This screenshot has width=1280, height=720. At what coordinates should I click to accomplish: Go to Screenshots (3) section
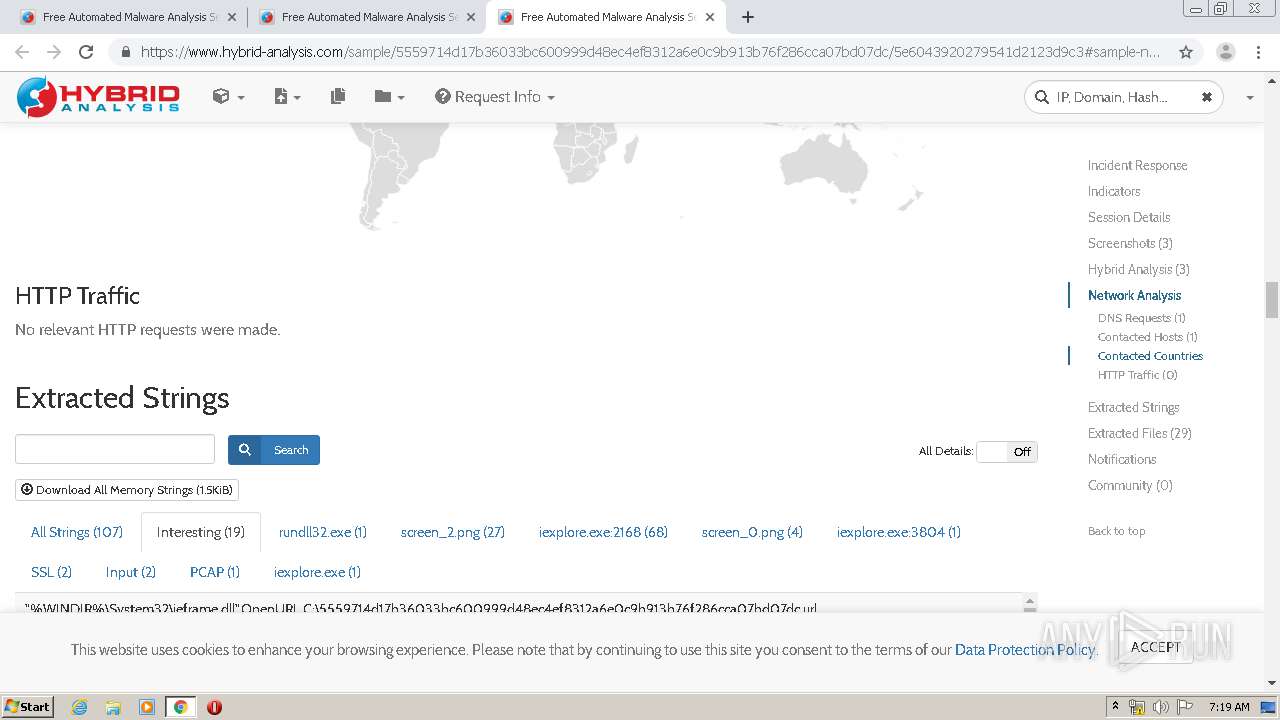[x=1130, y=243]
